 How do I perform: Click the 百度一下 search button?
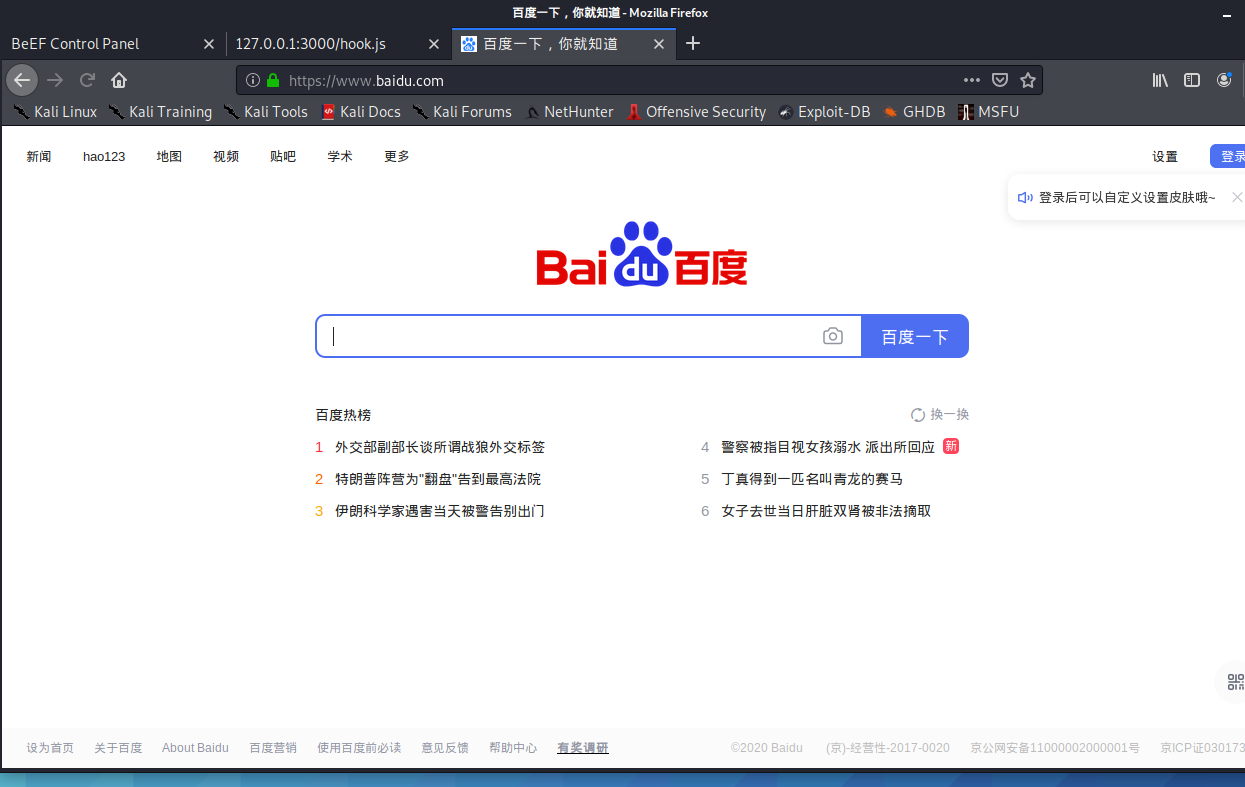coord(915,336)
